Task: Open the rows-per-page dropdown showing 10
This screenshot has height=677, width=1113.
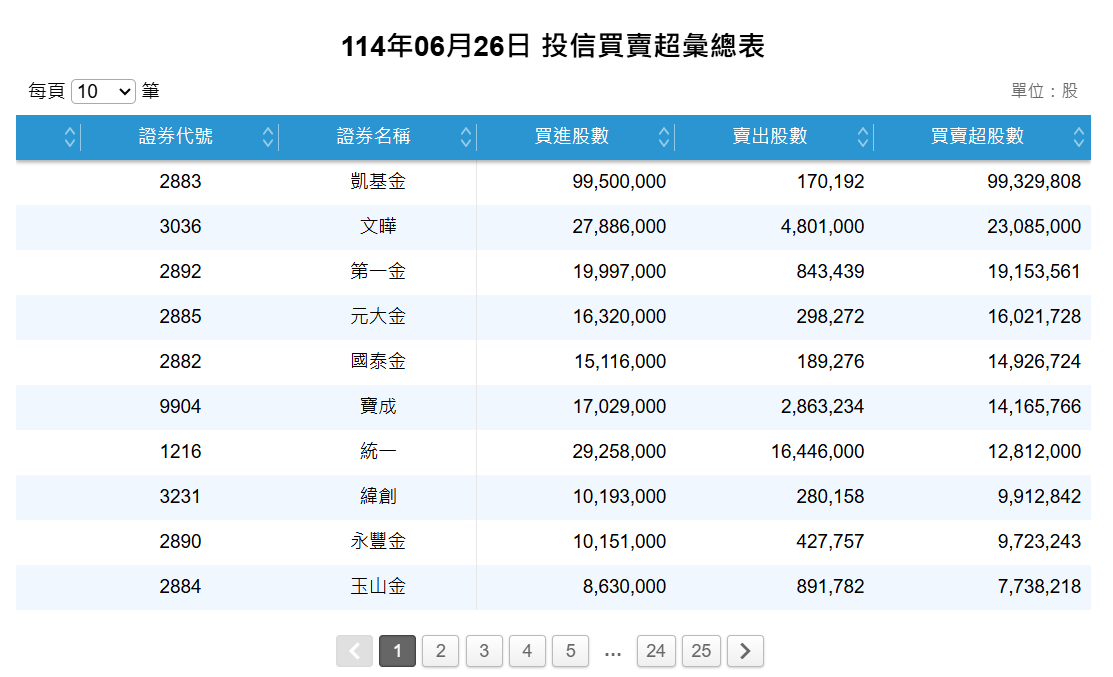Action: [103, 92]
